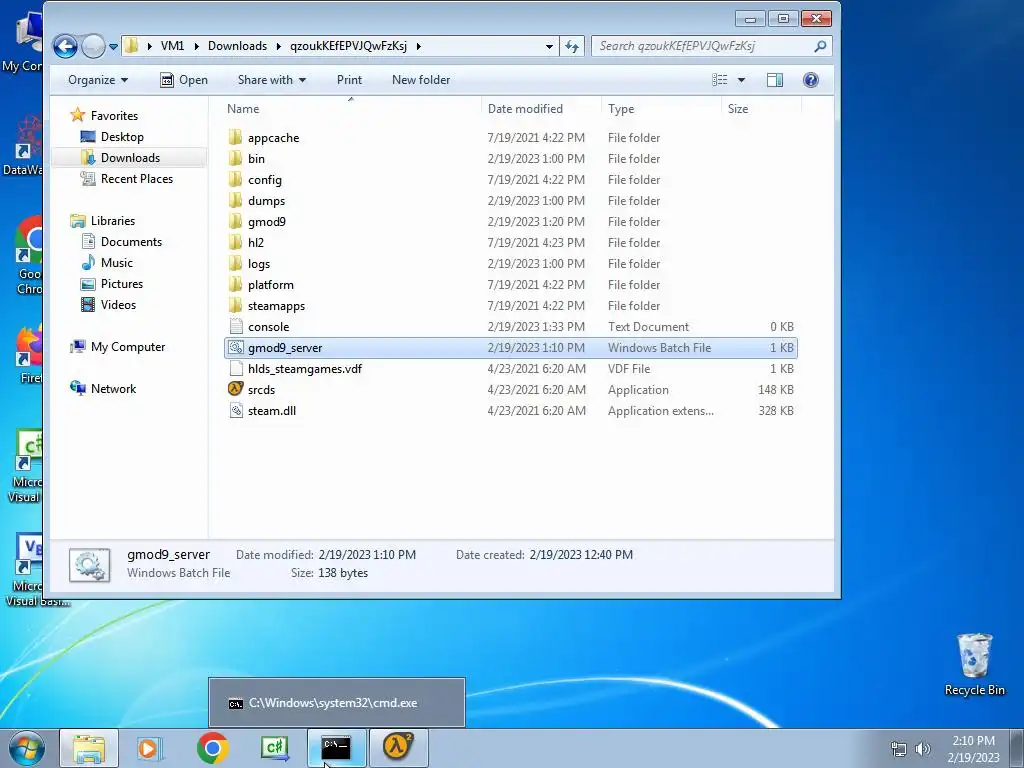Open Visual C# from the taskbar
Viewport: 1024px width, 768px height.
click(x=274, y=748)
